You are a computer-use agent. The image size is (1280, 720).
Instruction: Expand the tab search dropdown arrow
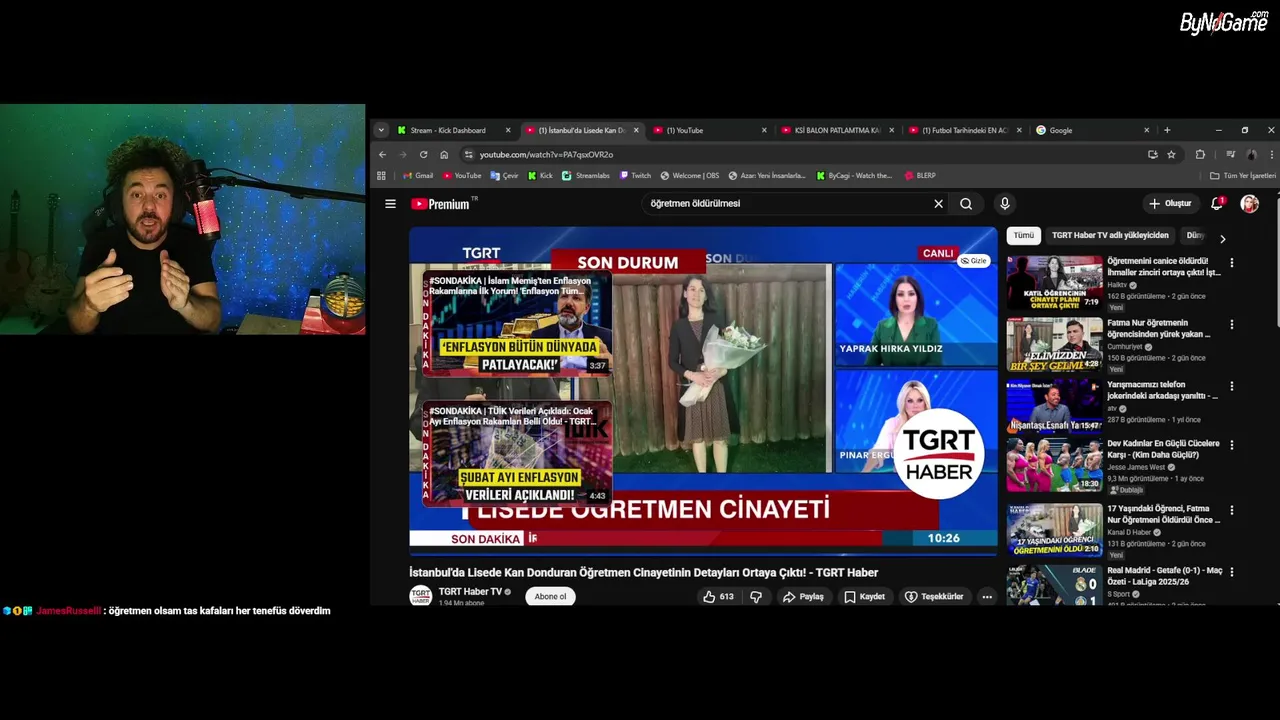(x=381, y=130)
